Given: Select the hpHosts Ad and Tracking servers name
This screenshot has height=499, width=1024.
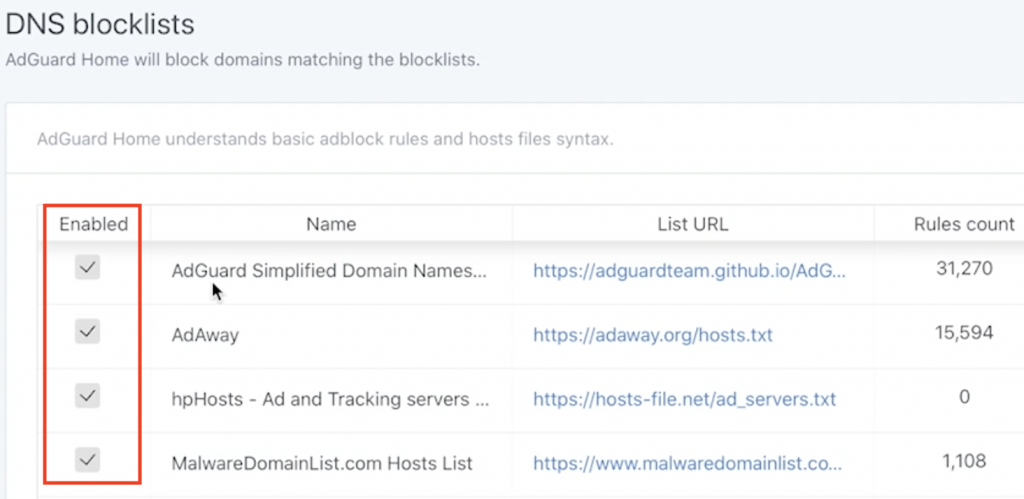Looking at the screenshot, I should click(330, 399).
